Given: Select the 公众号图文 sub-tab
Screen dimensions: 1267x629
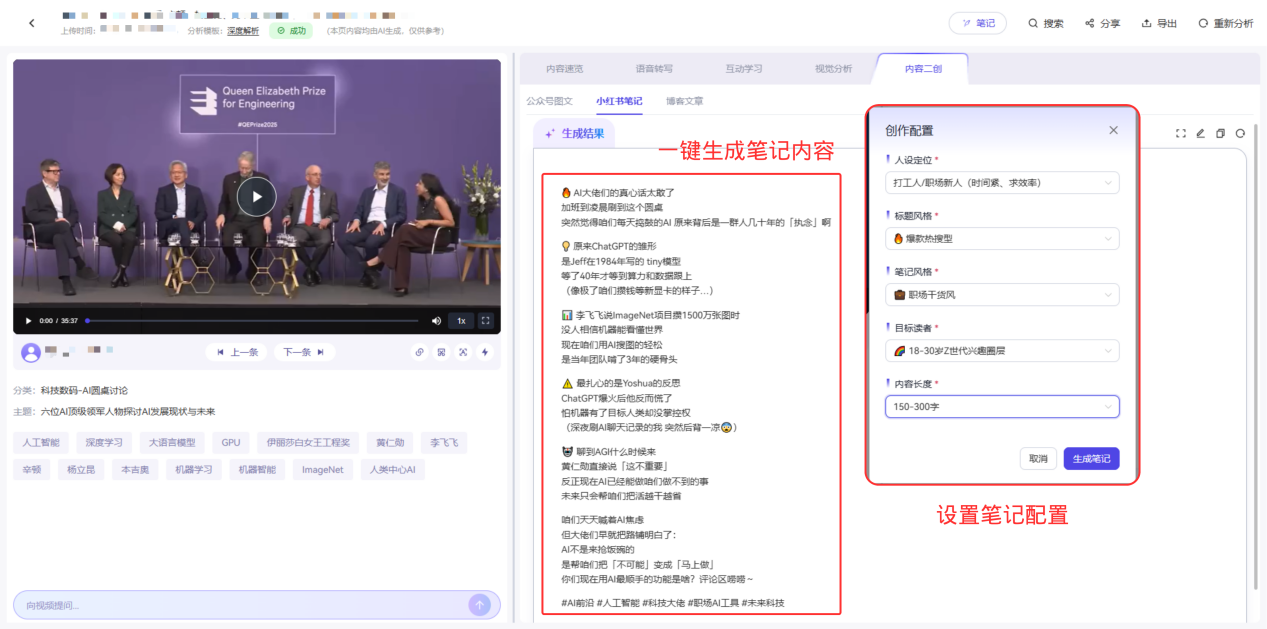Looking at the screenshot, I should (551, 101).
